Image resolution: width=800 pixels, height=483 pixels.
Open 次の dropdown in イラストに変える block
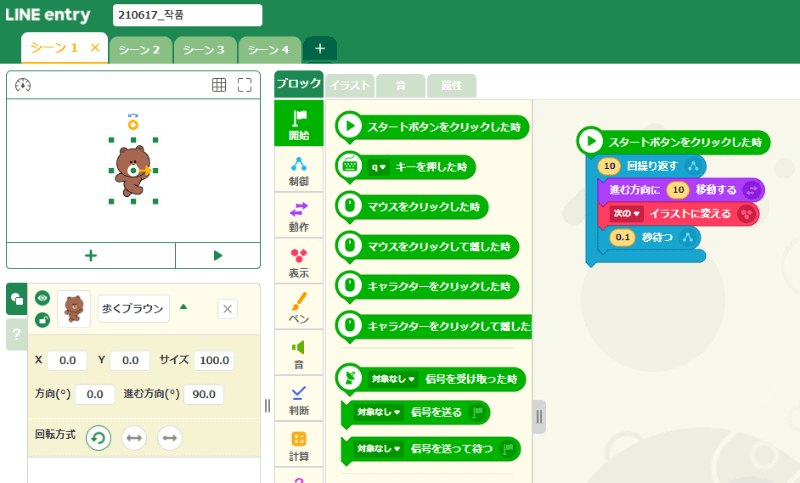[x=626, y=214]
